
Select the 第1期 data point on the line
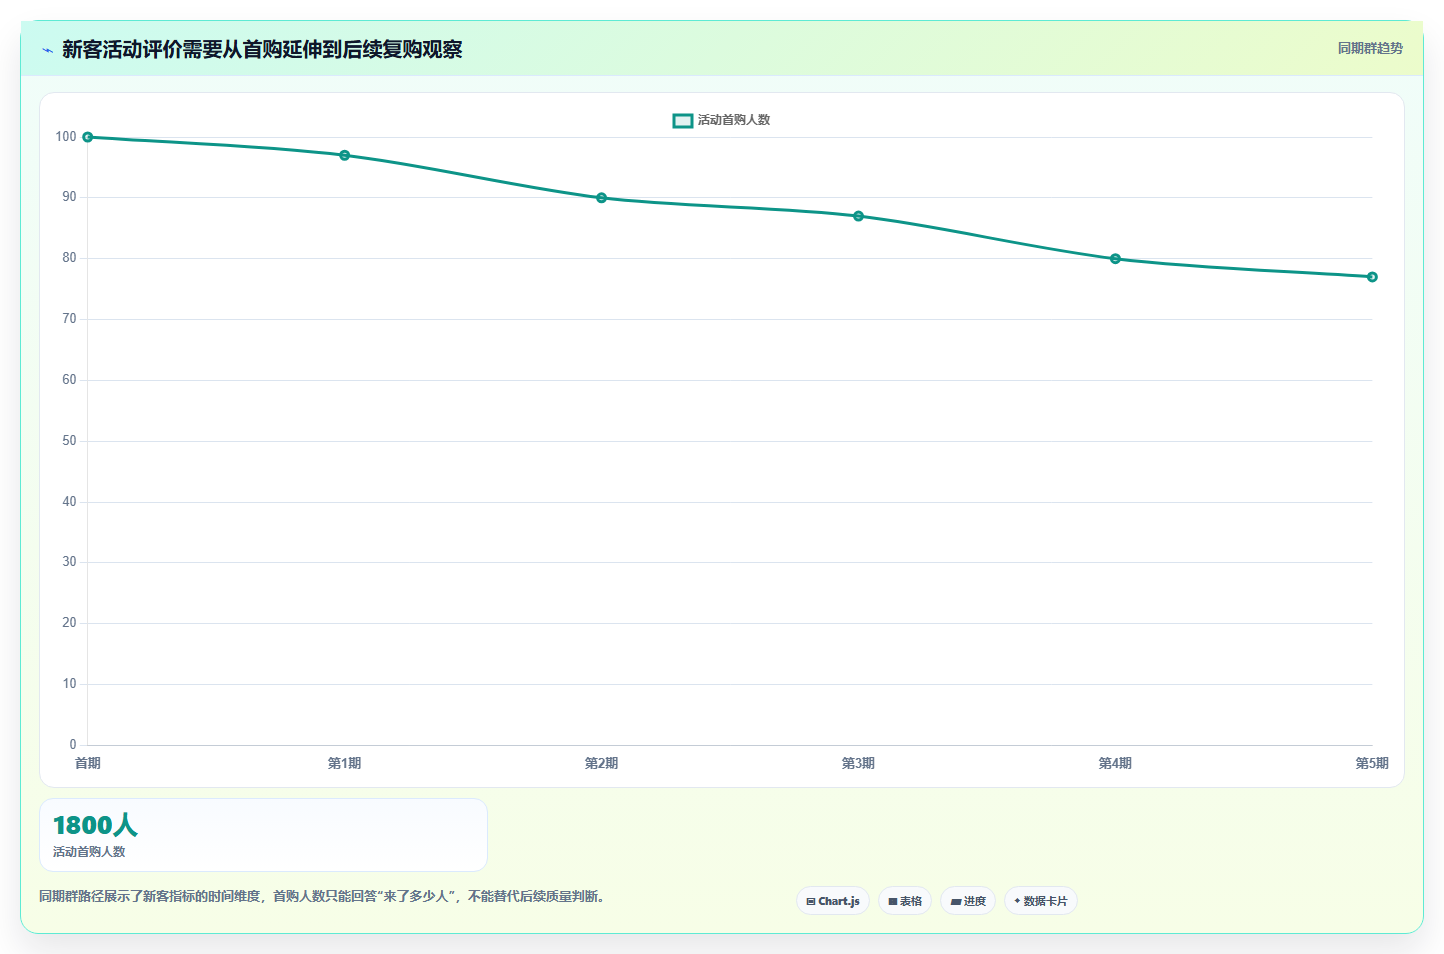click(x=345, y=155)
